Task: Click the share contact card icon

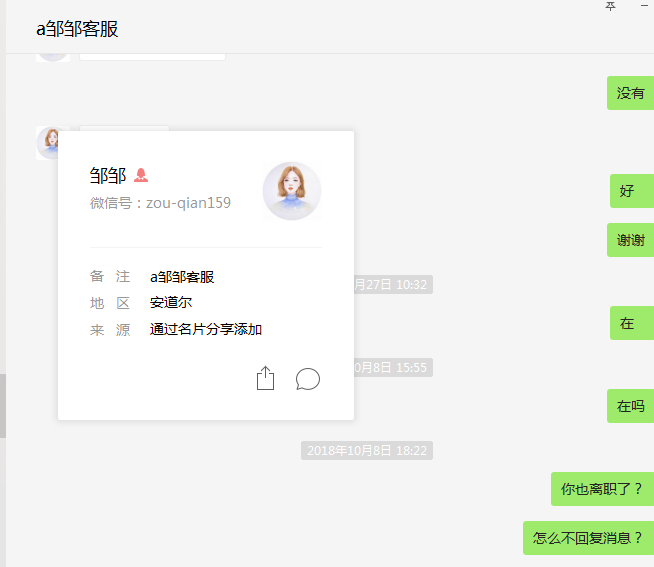Action: [265, 379]
